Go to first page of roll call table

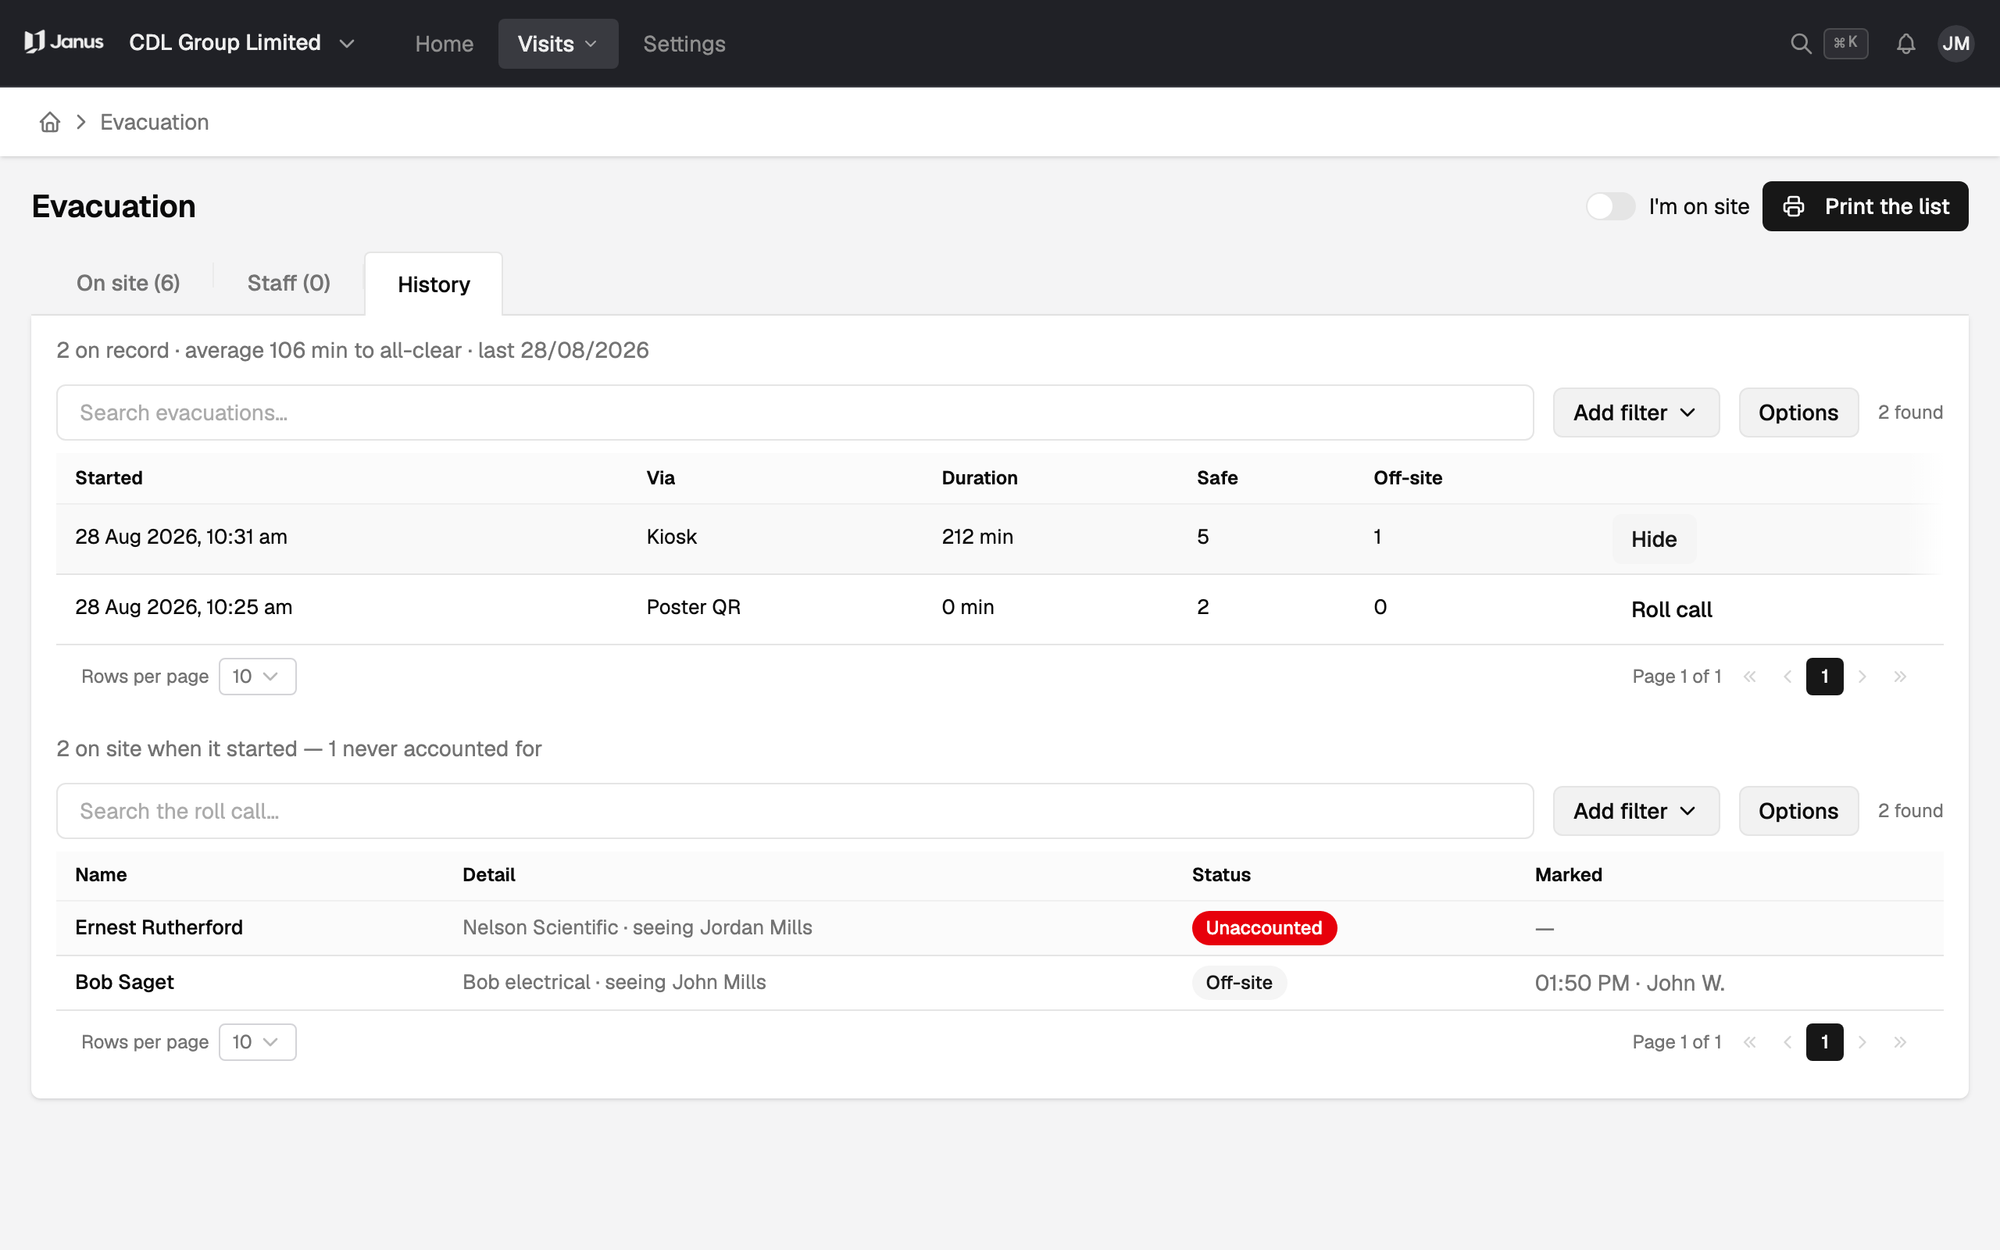click(x=1750, y=1042)
